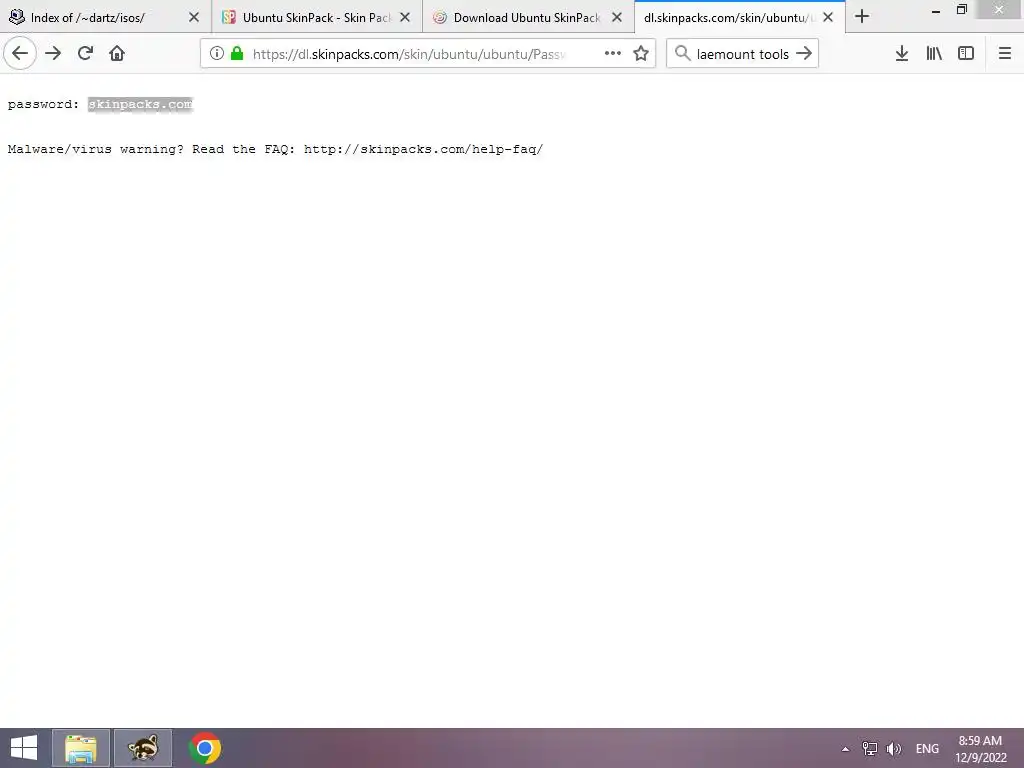The image size is (1024, 768).
Task: Open File Explorer from the taskbar
Action: pos(81,748)
